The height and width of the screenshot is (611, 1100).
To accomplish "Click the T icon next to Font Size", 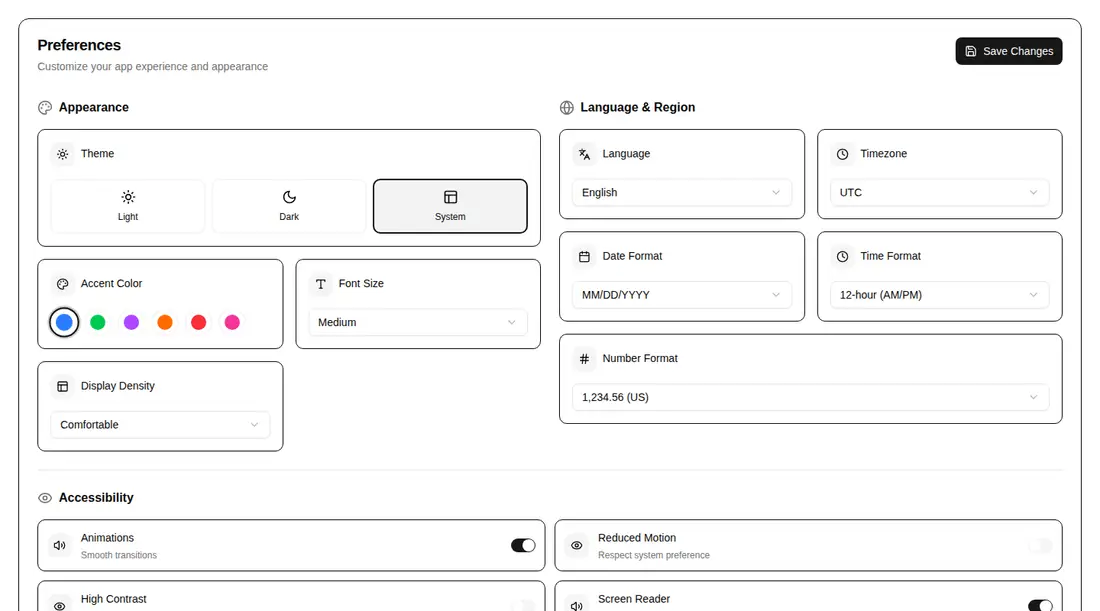I will (321, 284).
